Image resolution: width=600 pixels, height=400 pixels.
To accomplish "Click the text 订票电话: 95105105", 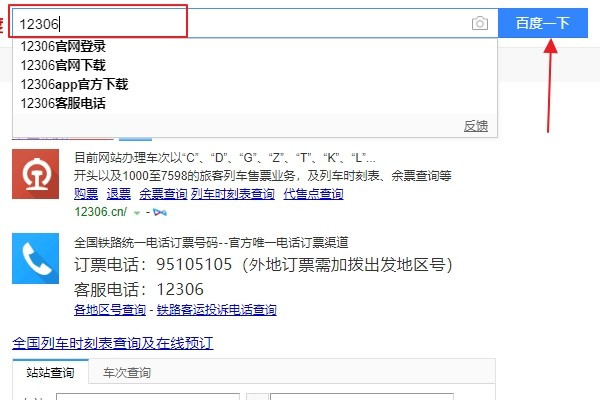I will 153,264.
